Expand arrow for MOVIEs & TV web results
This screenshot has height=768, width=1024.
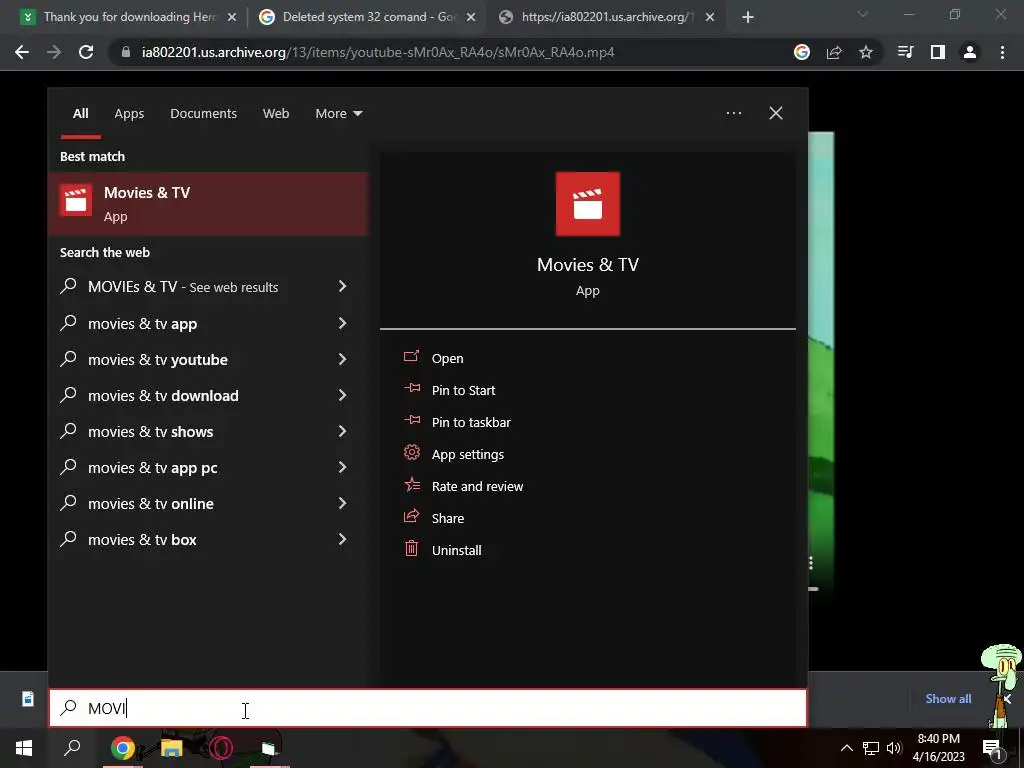pos(342,286)
